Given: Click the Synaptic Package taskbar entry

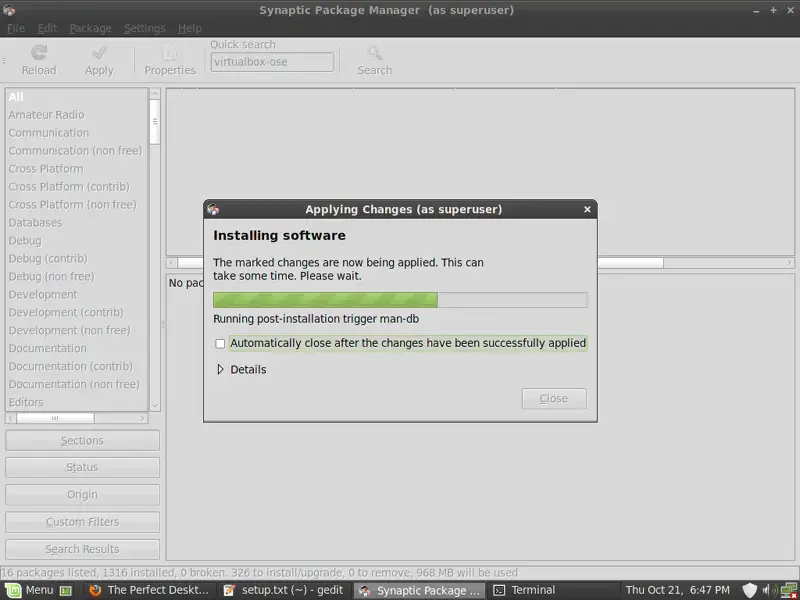Looking at the screenshot, I should tap(419, 590).
